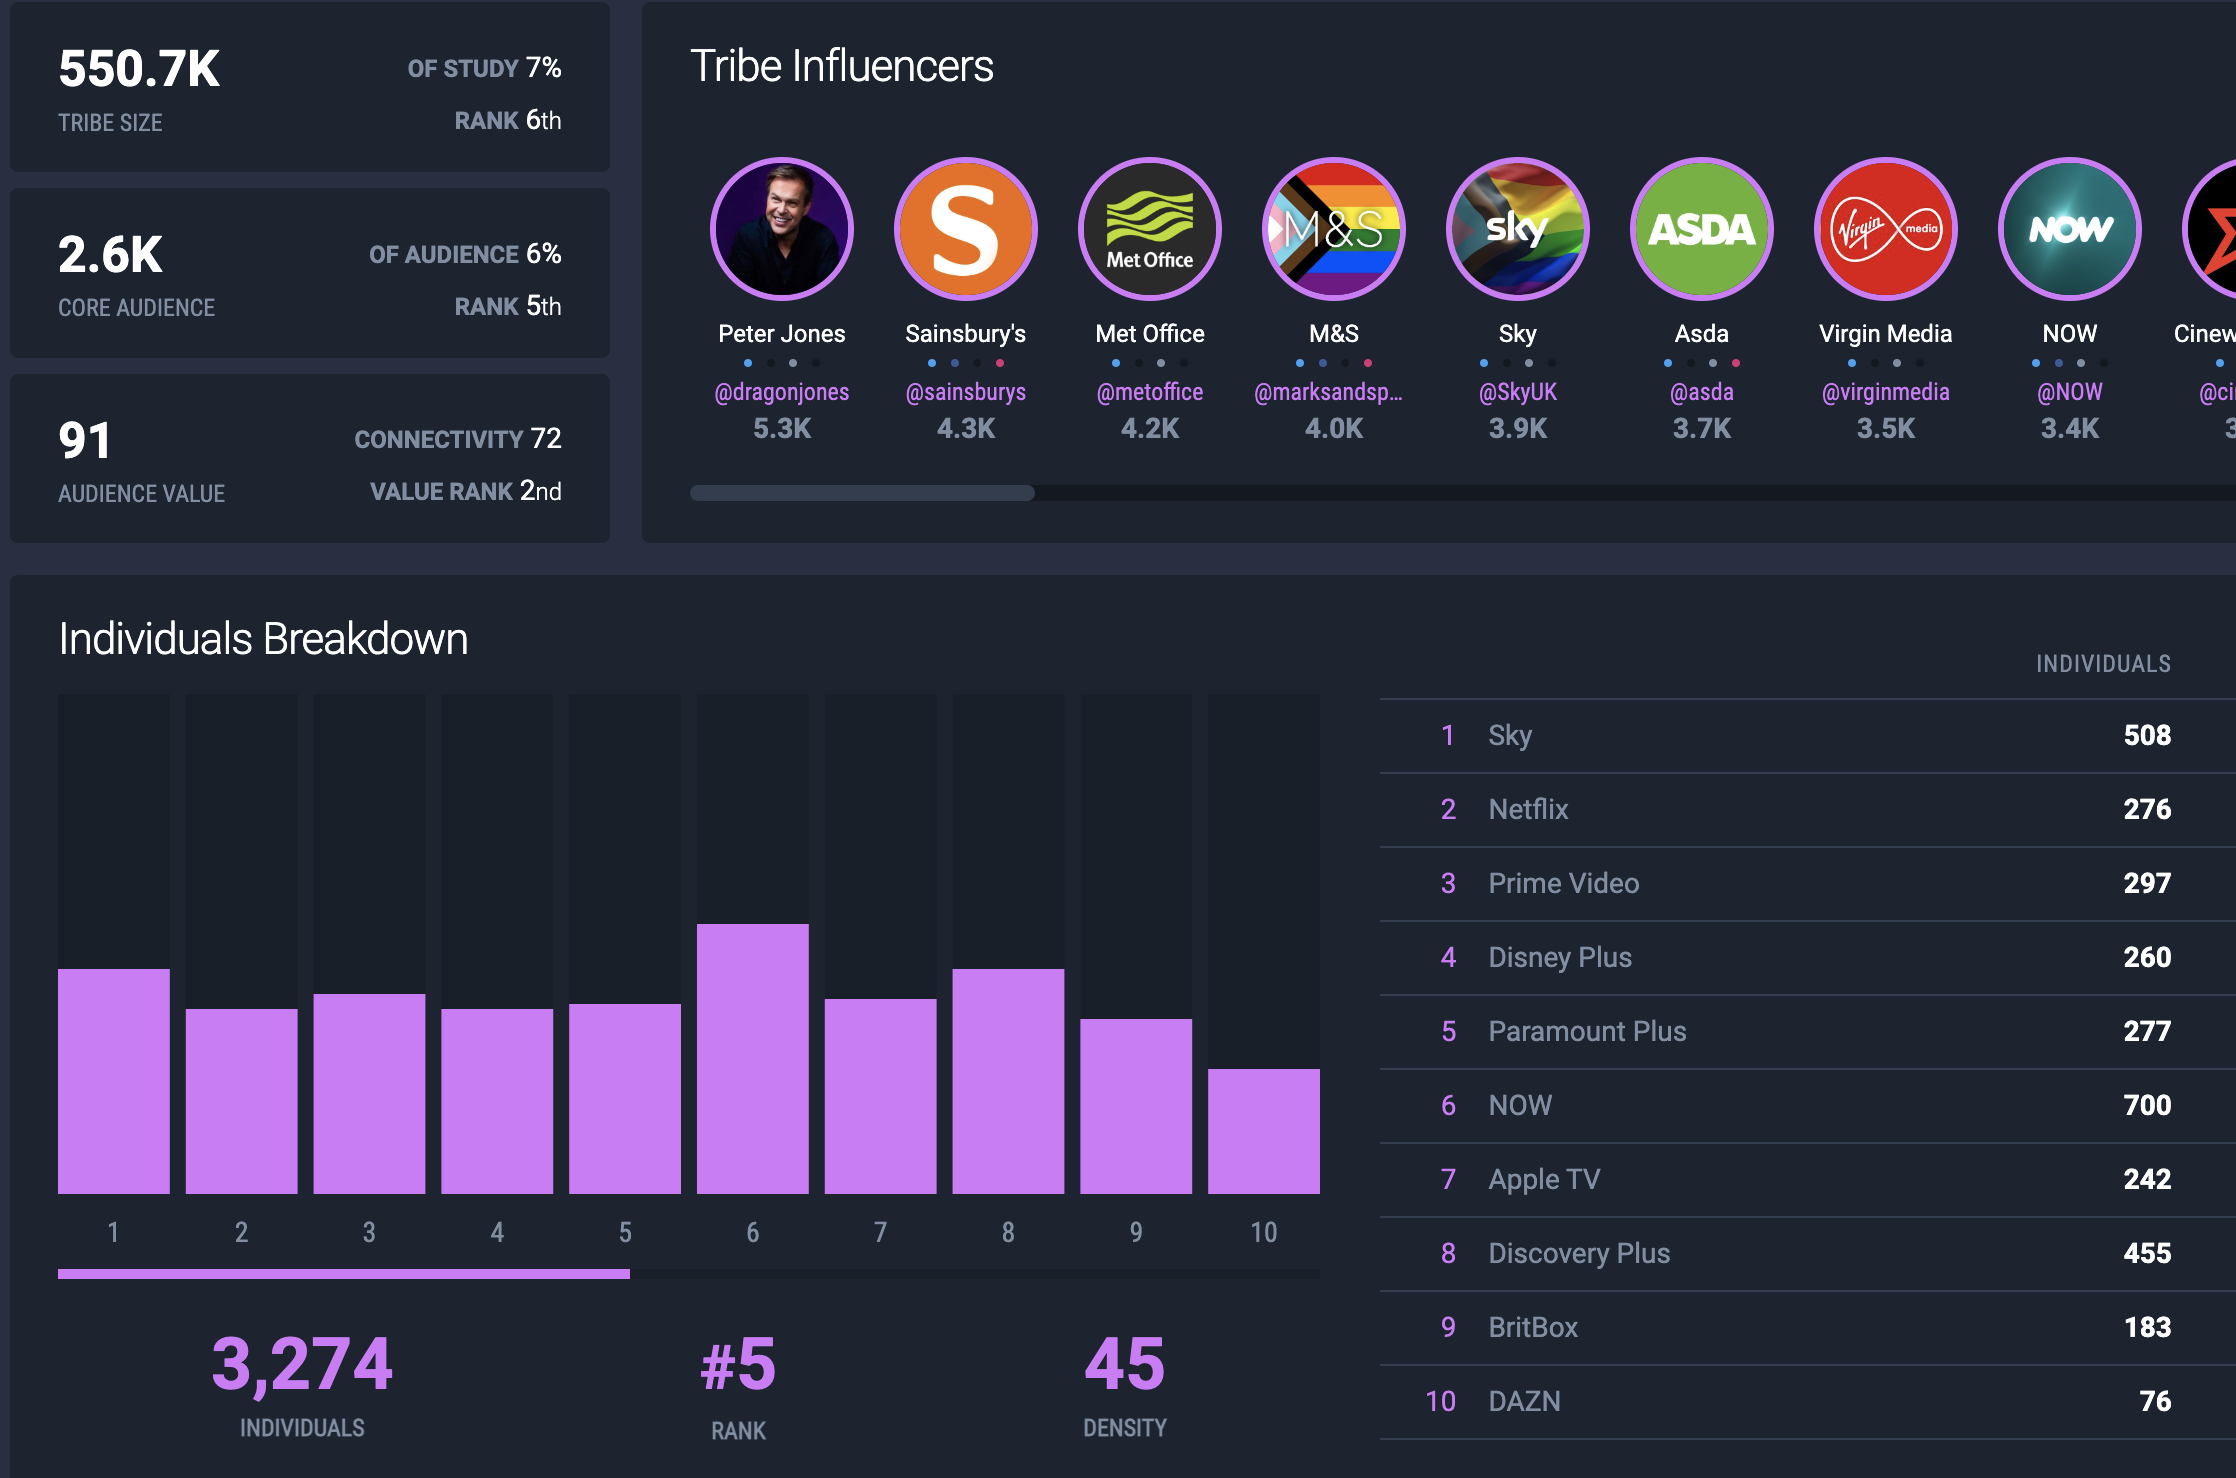
Task: Select bar 2 in the breakdown chart
Action: pos(242,1101)
